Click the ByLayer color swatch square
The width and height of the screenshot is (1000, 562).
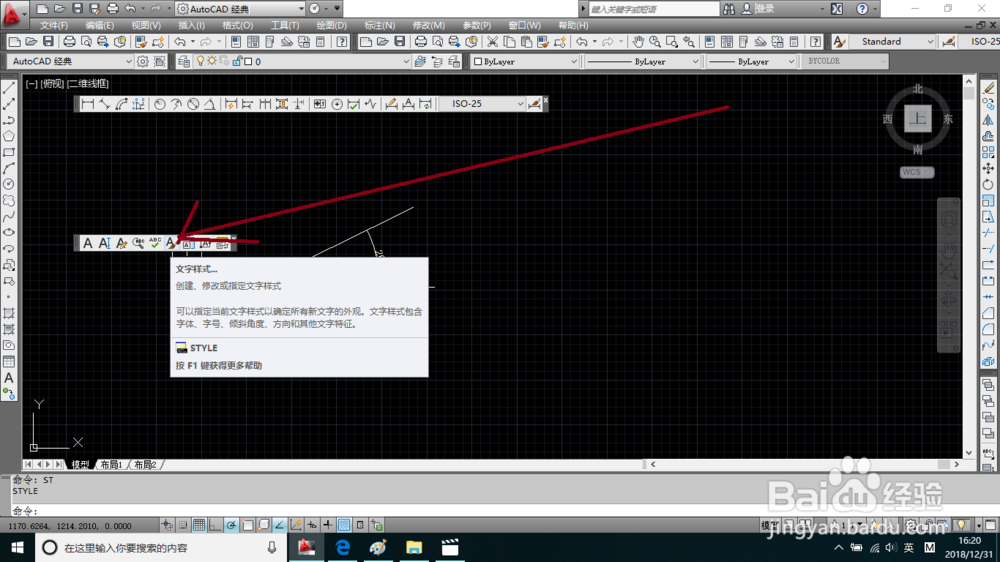[478, 62]
